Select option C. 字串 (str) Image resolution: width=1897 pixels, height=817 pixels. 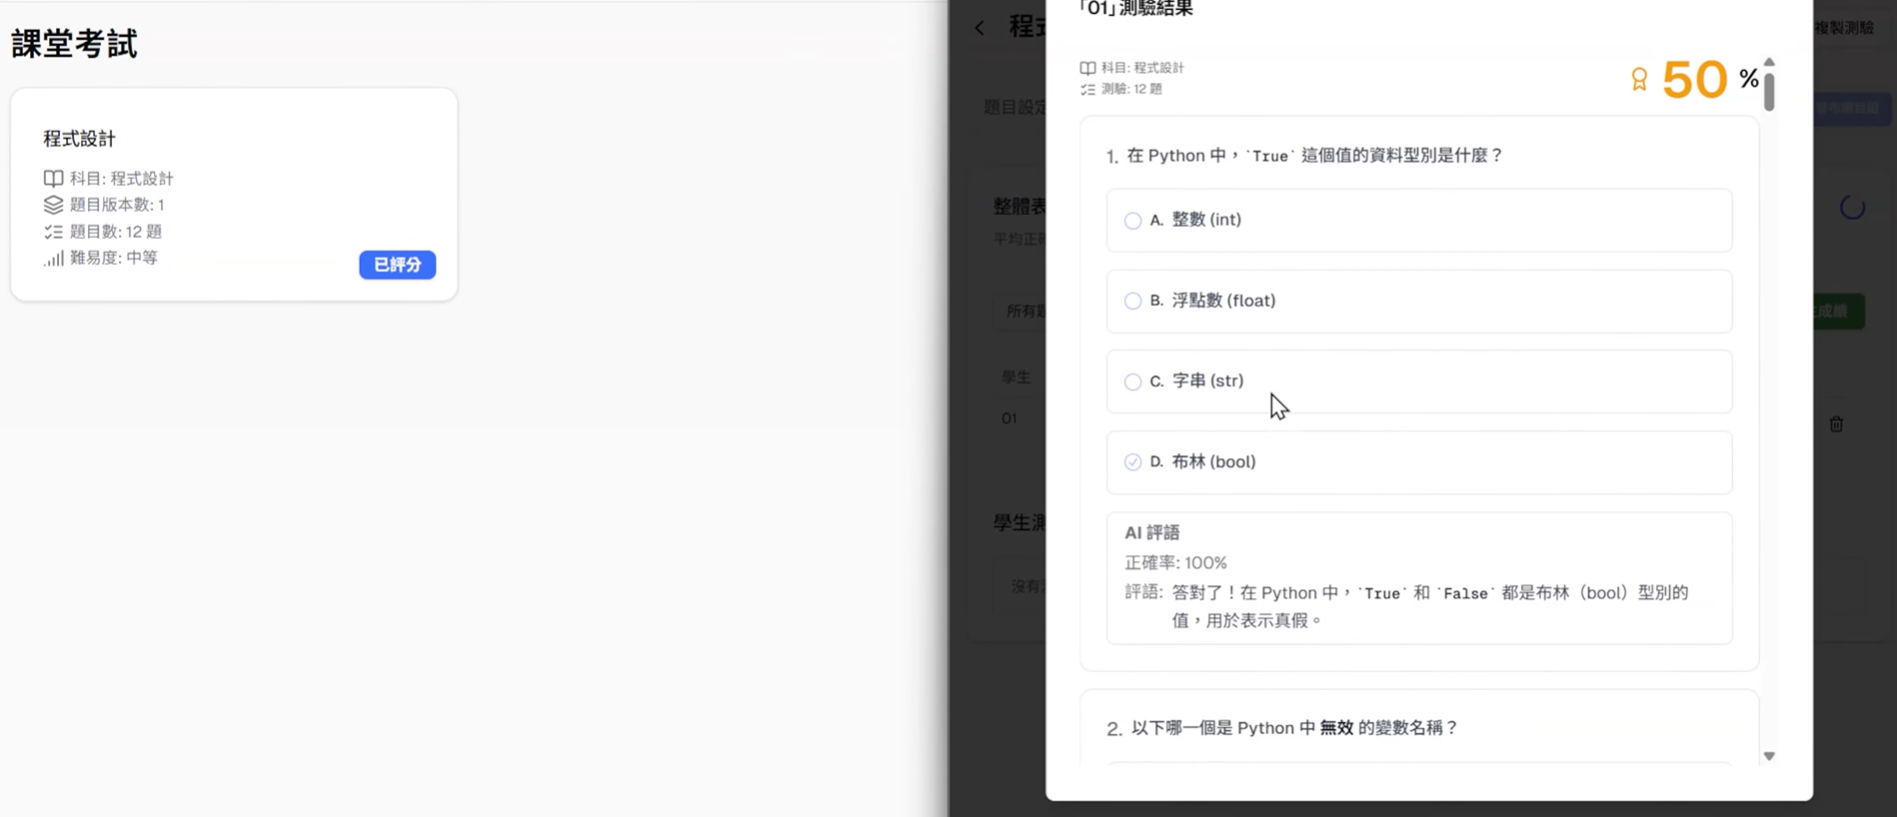coord(1419,381)
